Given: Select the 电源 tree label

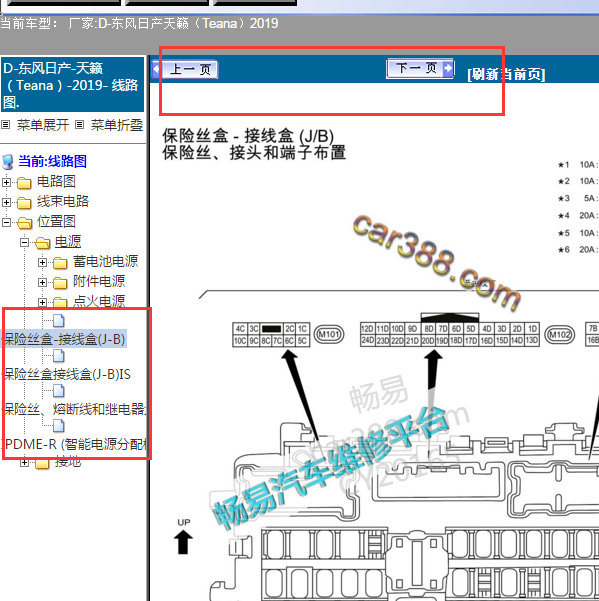Looking at the screenshot, I should [x=68, y=241].
